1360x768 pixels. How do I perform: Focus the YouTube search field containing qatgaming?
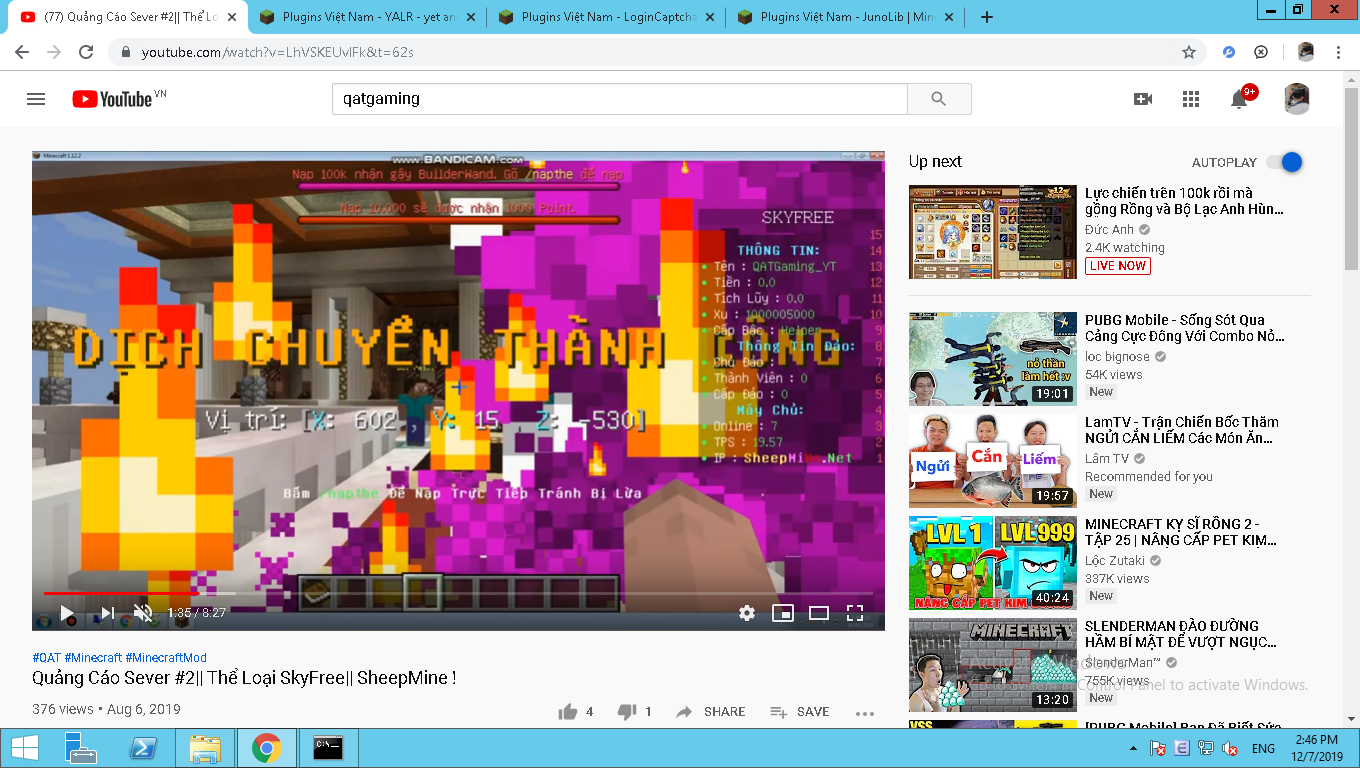620,99
